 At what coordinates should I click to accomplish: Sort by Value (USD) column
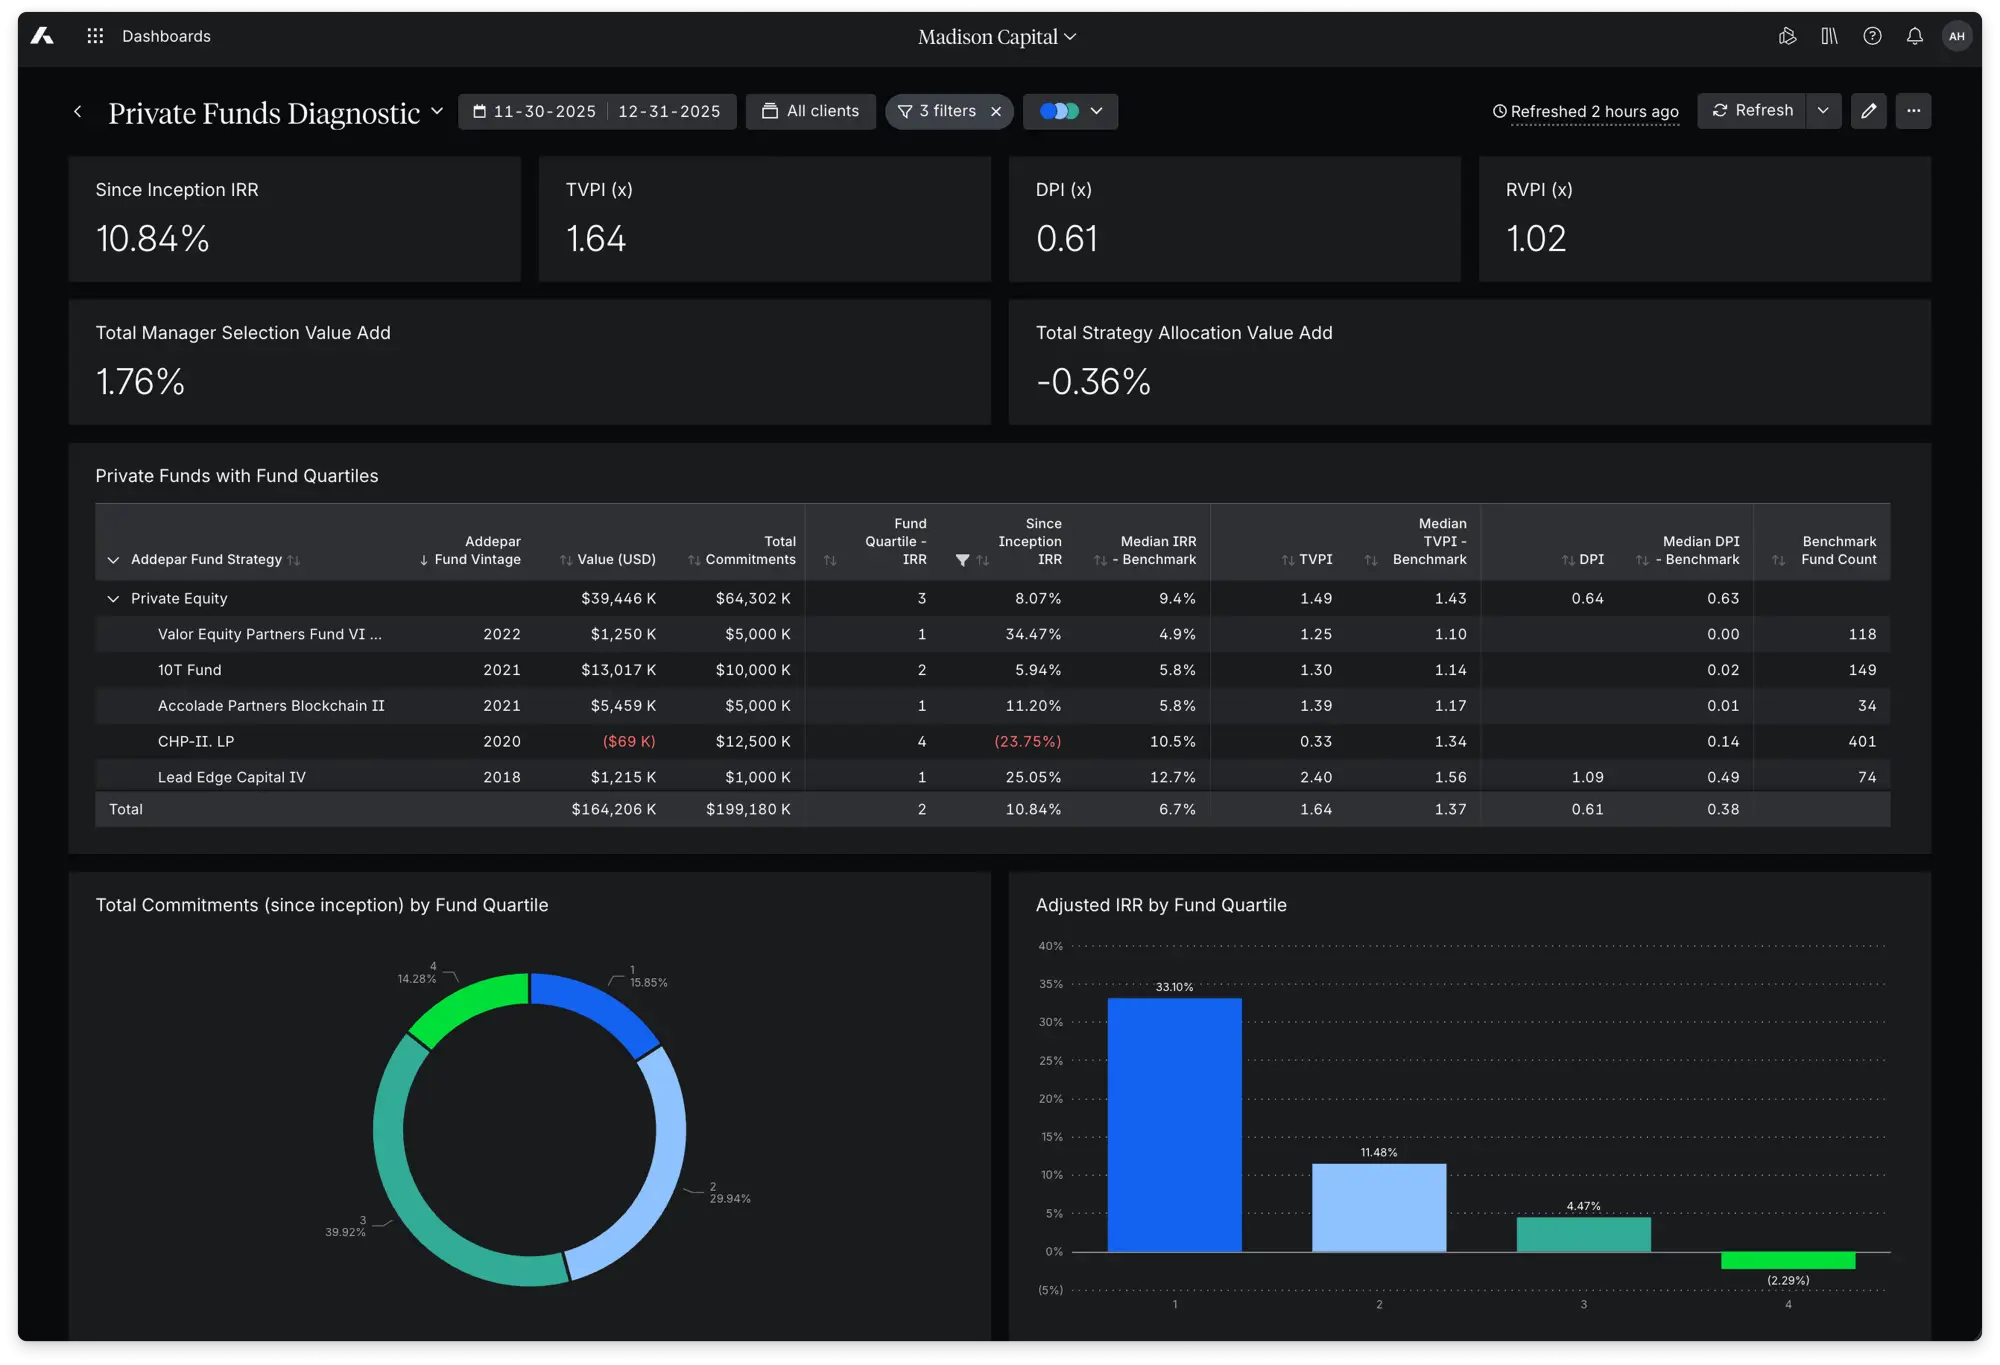(566, 560)
